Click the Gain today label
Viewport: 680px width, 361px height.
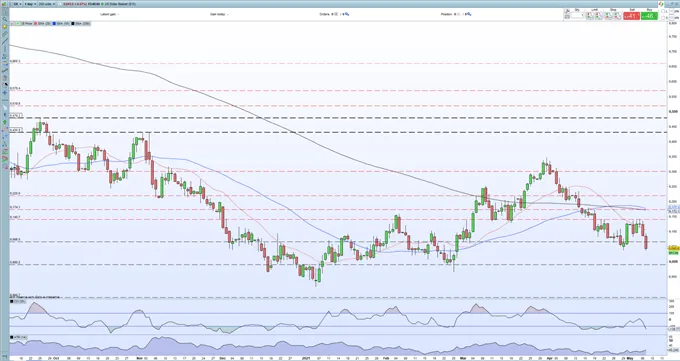(x=218, y=14)
